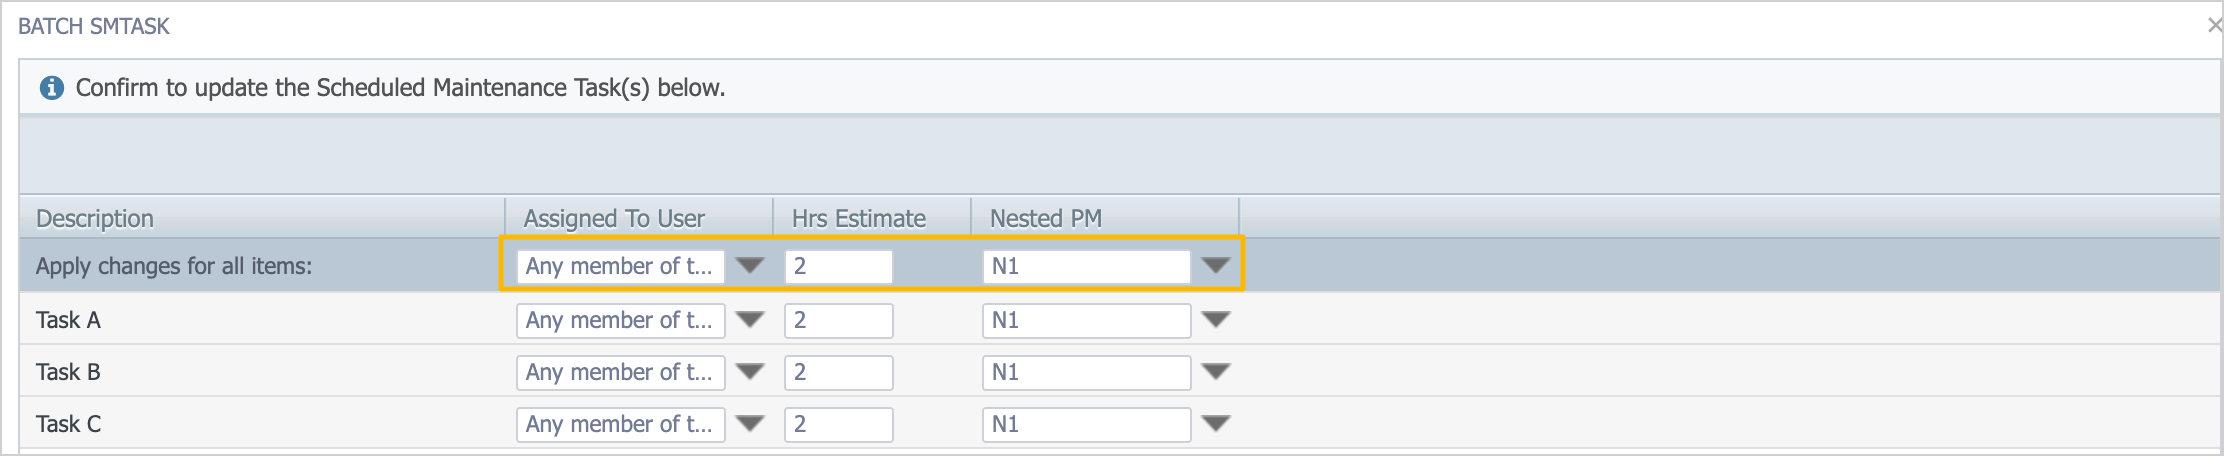The image size is (2224, 456).
Task: Sort by the Description column header
Action: pos(95,218)
